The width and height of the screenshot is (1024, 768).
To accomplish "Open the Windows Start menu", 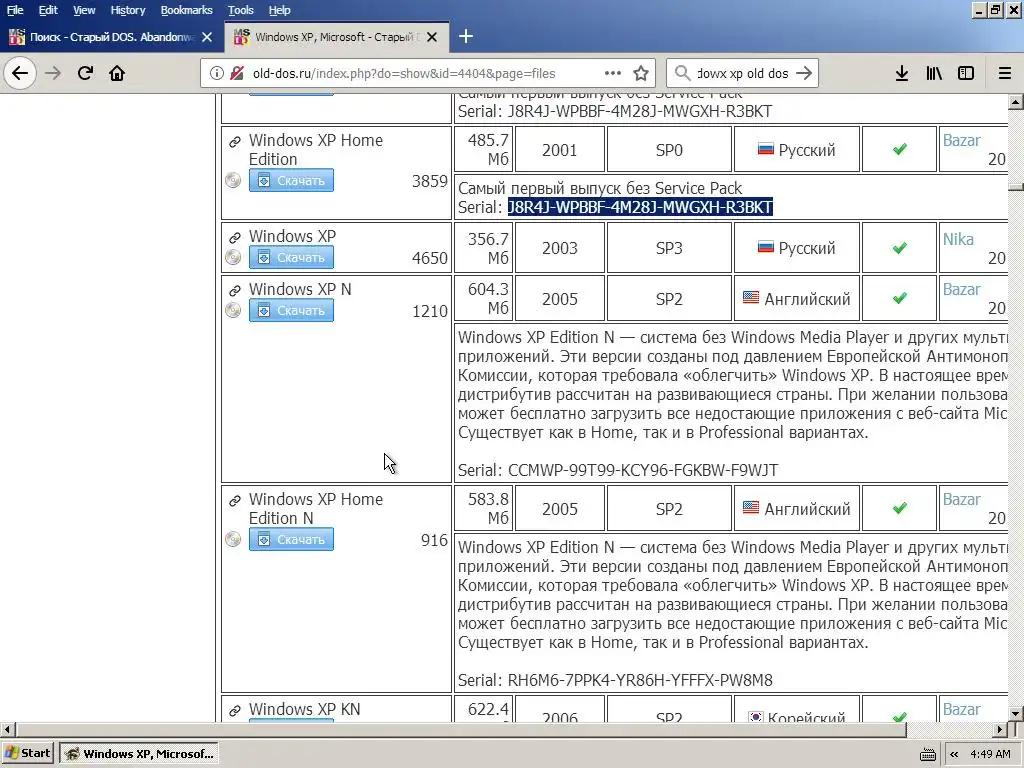I will tap(29, 754).
